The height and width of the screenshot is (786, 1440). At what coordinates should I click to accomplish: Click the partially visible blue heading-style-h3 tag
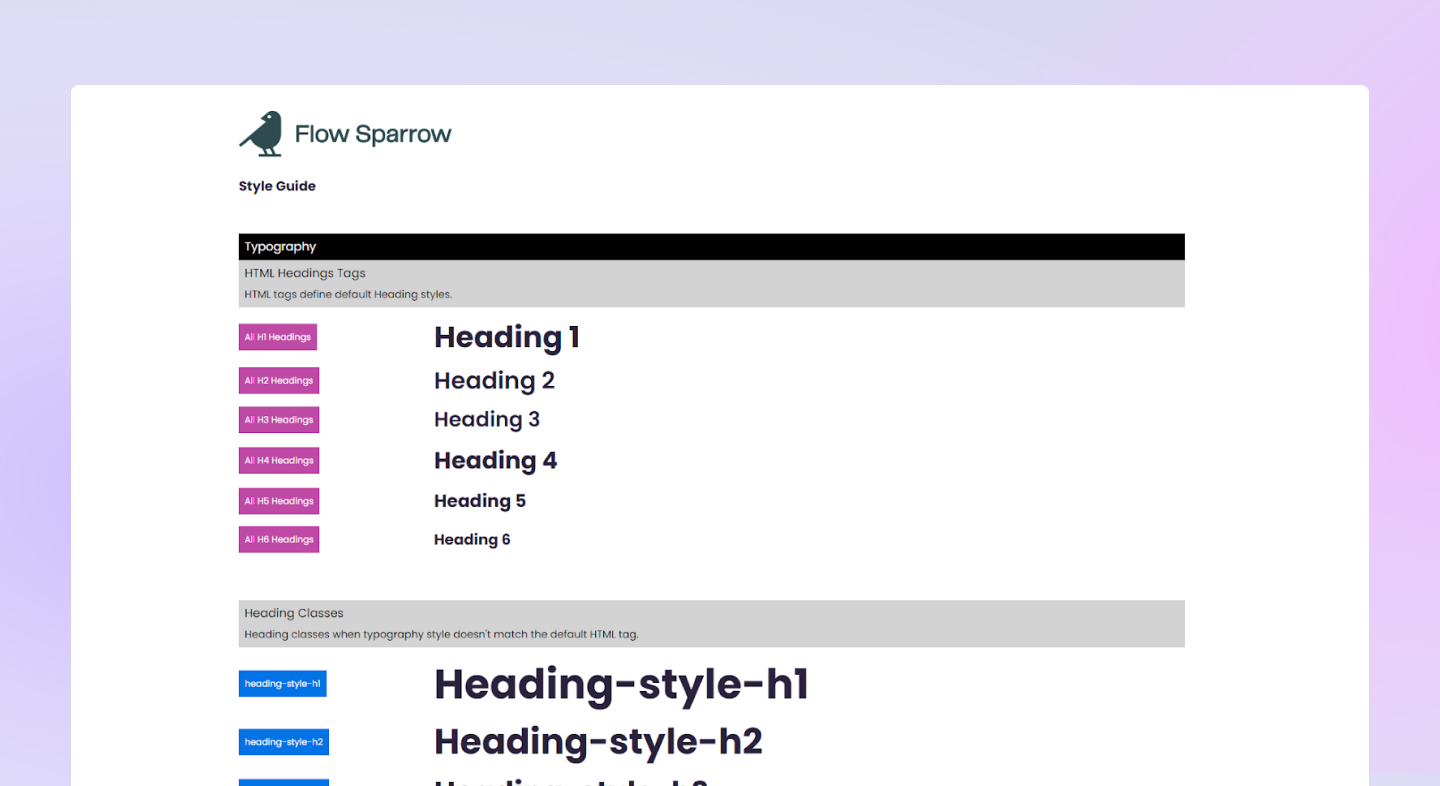click(283, 782)
